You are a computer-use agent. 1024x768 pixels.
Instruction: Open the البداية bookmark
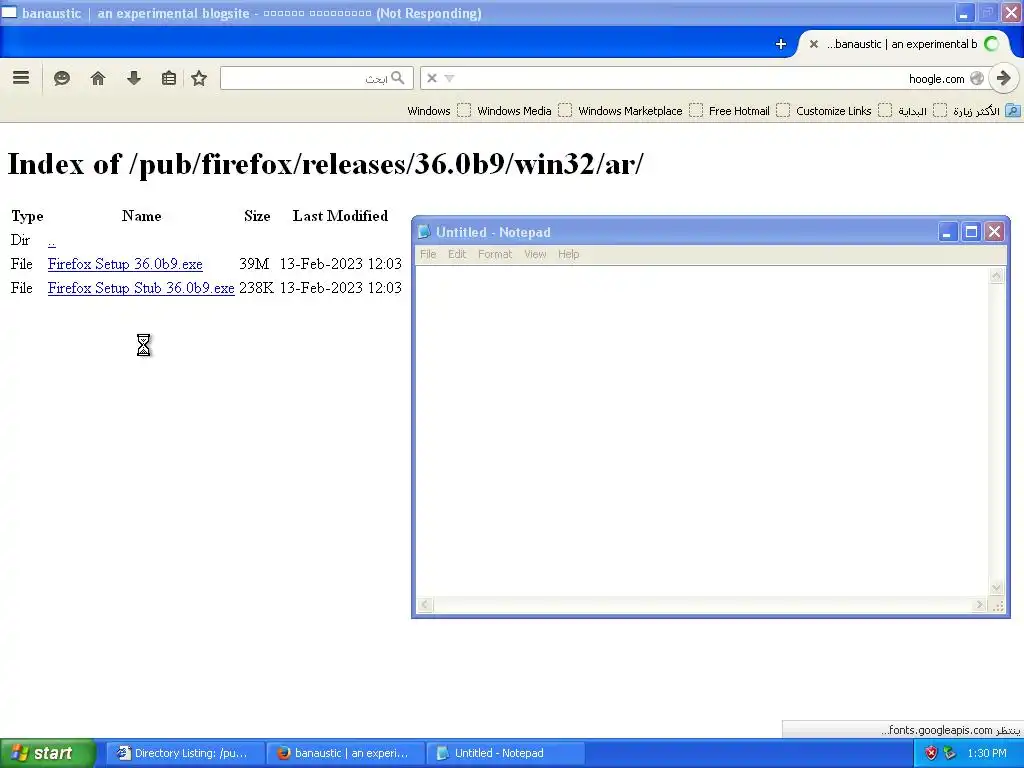pyautogui.click(x=922, y=111)
